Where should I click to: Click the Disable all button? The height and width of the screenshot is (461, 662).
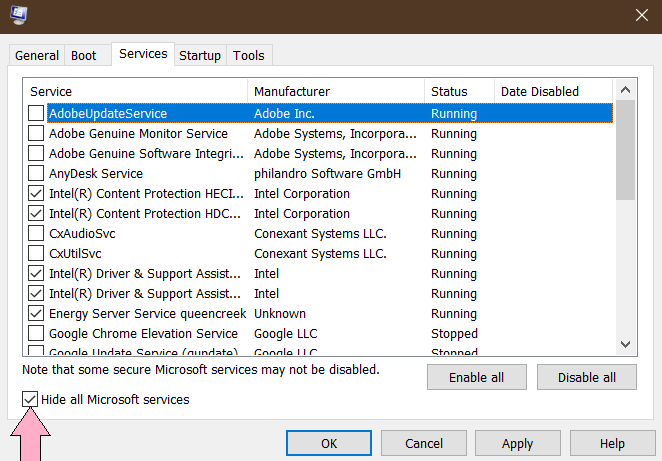[x=587, y=377]
